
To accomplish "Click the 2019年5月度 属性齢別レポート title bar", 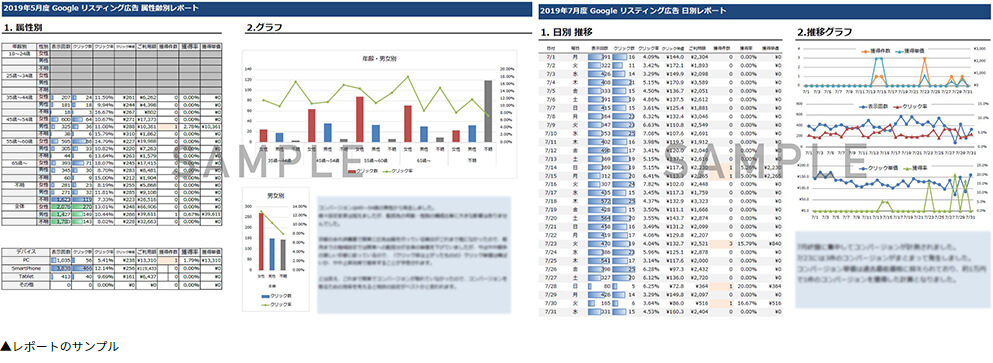I will click(265, 8).
